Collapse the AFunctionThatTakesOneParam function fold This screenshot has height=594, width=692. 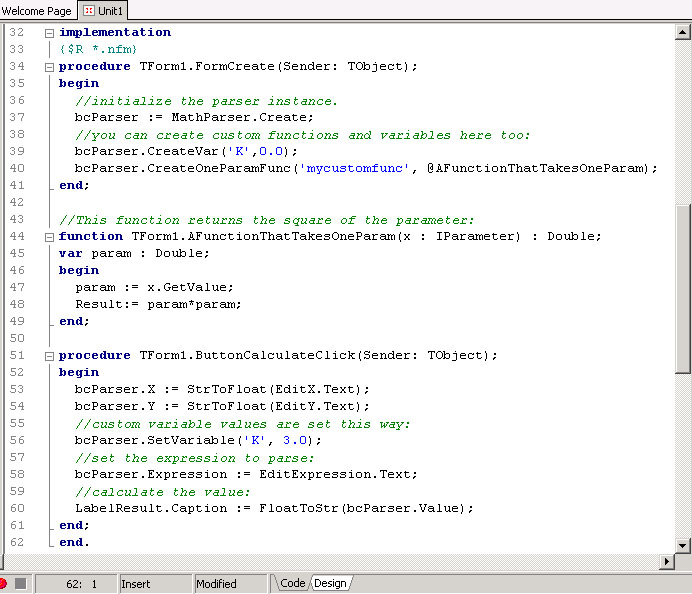(49, 236)
